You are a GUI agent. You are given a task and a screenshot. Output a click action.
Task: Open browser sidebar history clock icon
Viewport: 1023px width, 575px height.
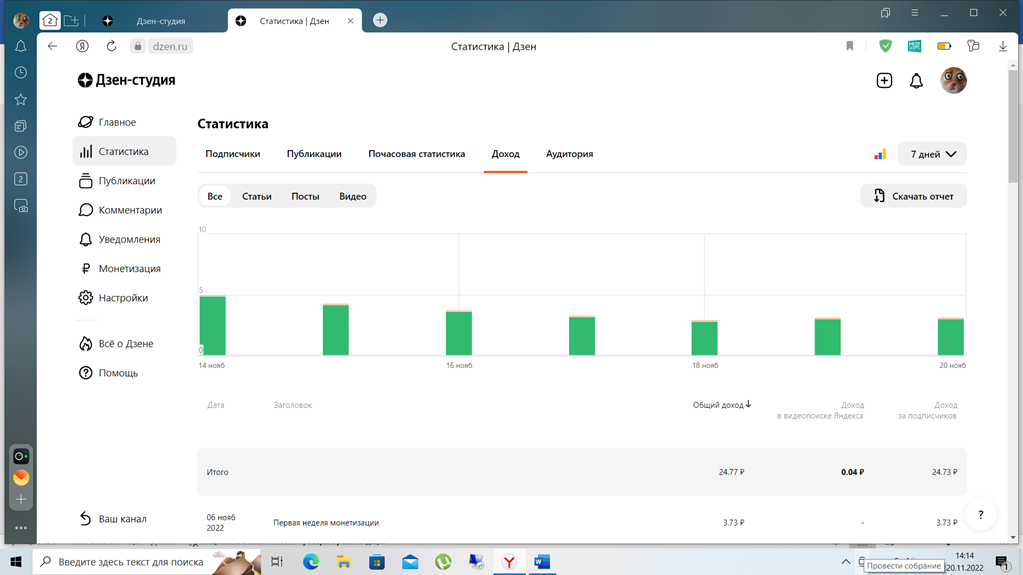[x=21, y=72]
